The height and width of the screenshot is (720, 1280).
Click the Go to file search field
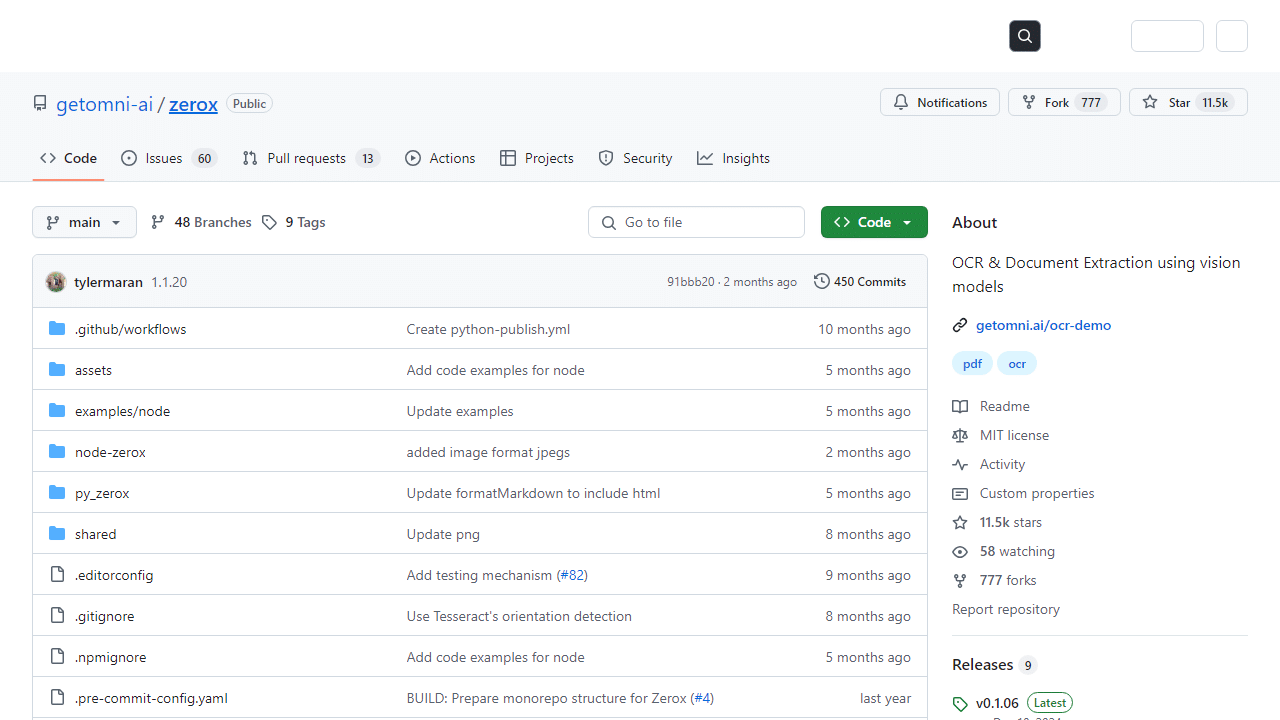tap(696, 222)
